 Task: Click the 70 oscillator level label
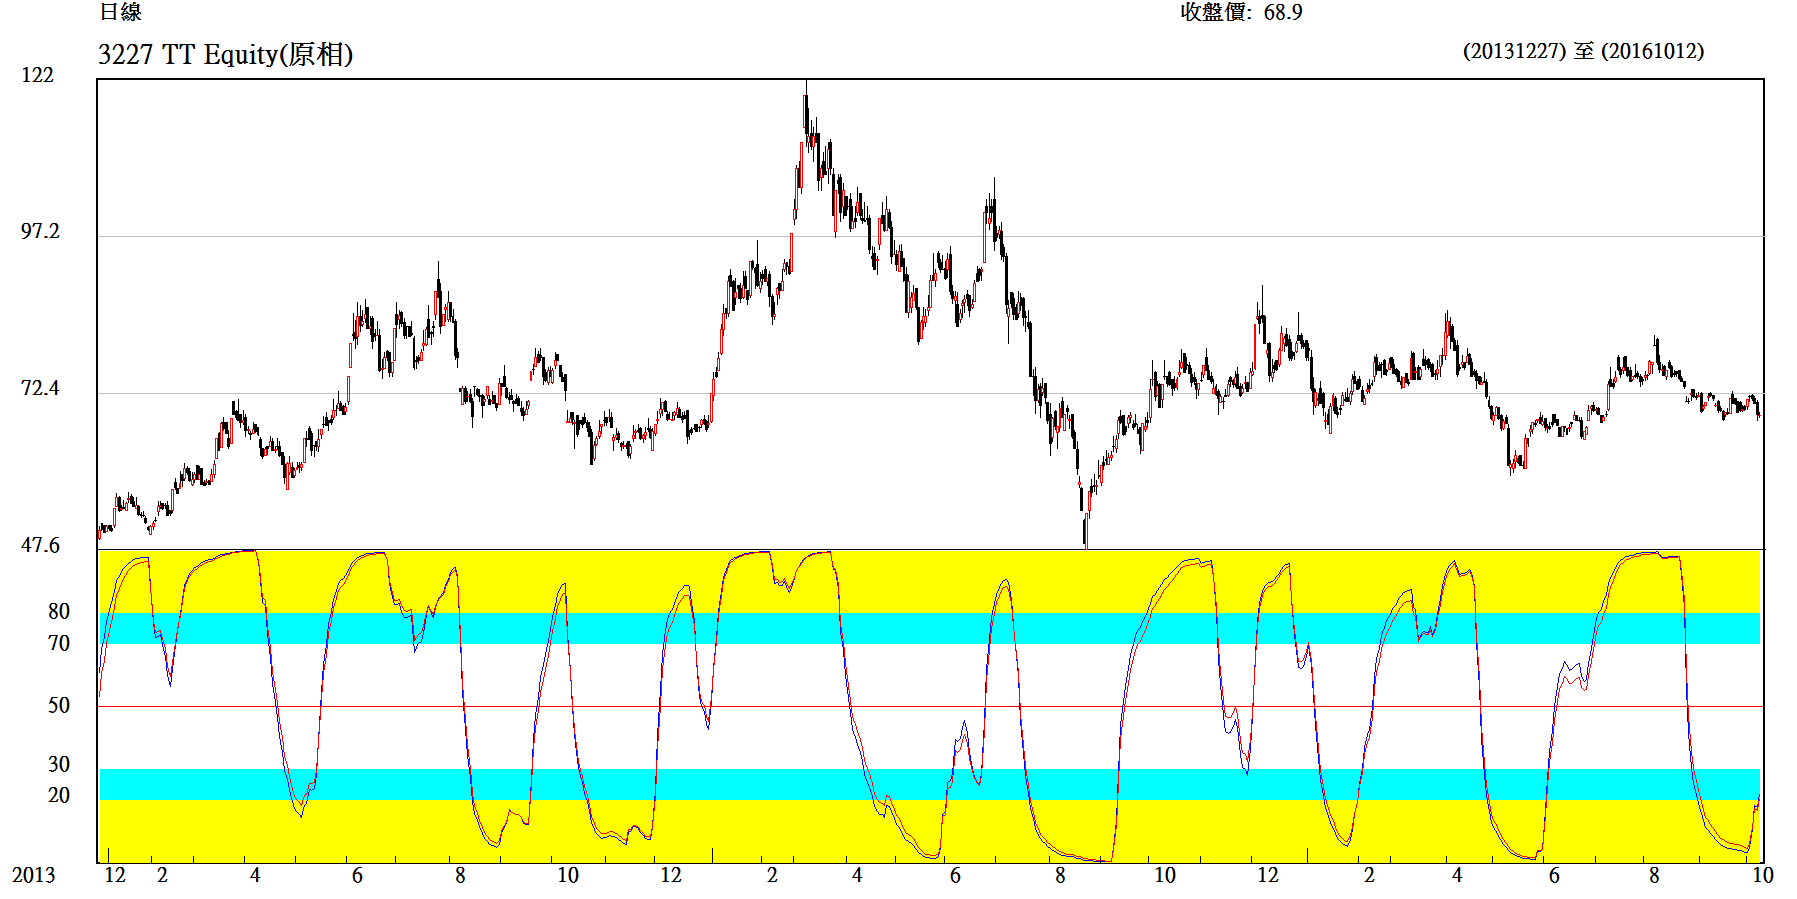click(x=59, y=643)
